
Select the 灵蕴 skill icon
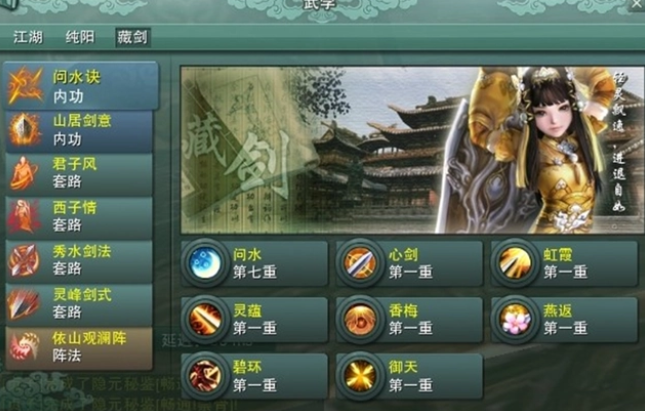point(204,319)
